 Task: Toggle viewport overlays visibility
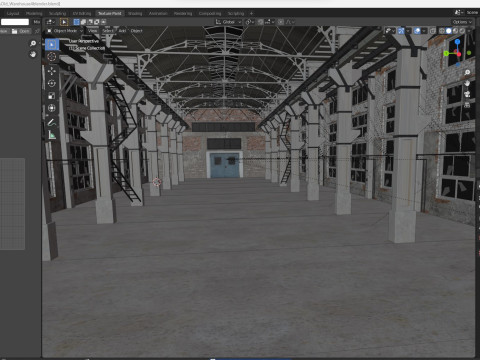[417, 31]
